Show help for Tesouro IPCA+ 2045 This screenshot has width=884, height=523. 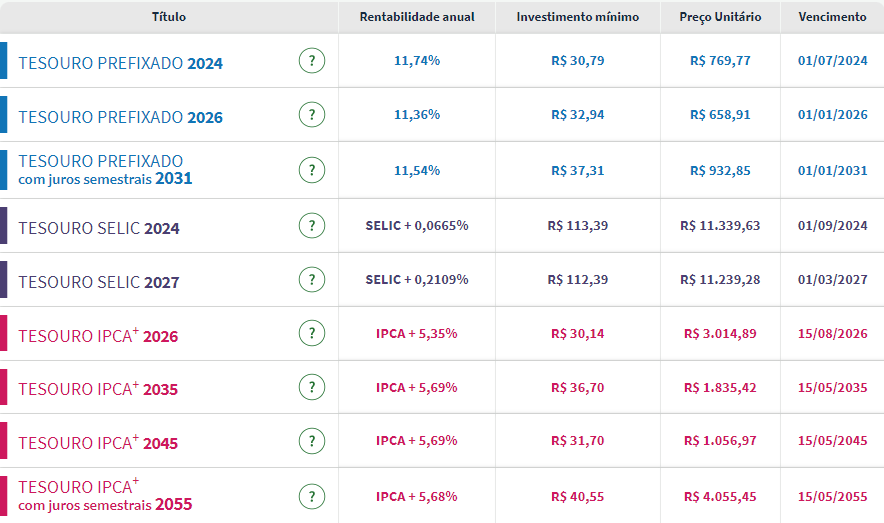pos(312,441)
